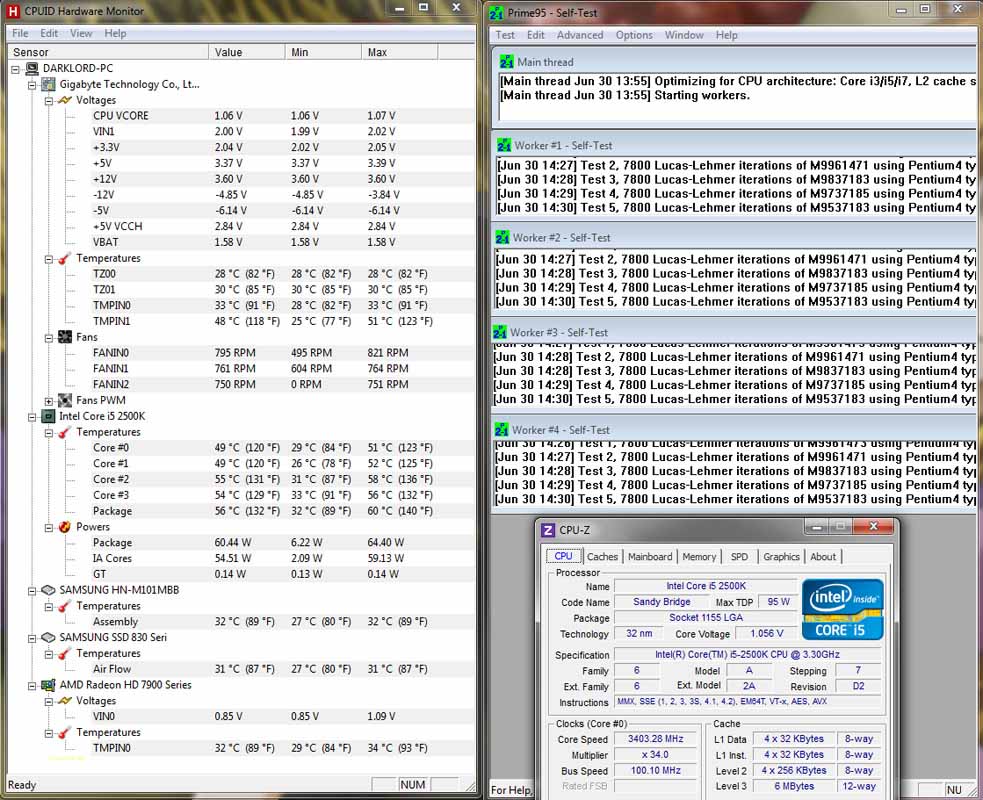
Task: Click the Radeon Temperatures thermometer icon
Action: pyautogui.click(x=65, y=732)
